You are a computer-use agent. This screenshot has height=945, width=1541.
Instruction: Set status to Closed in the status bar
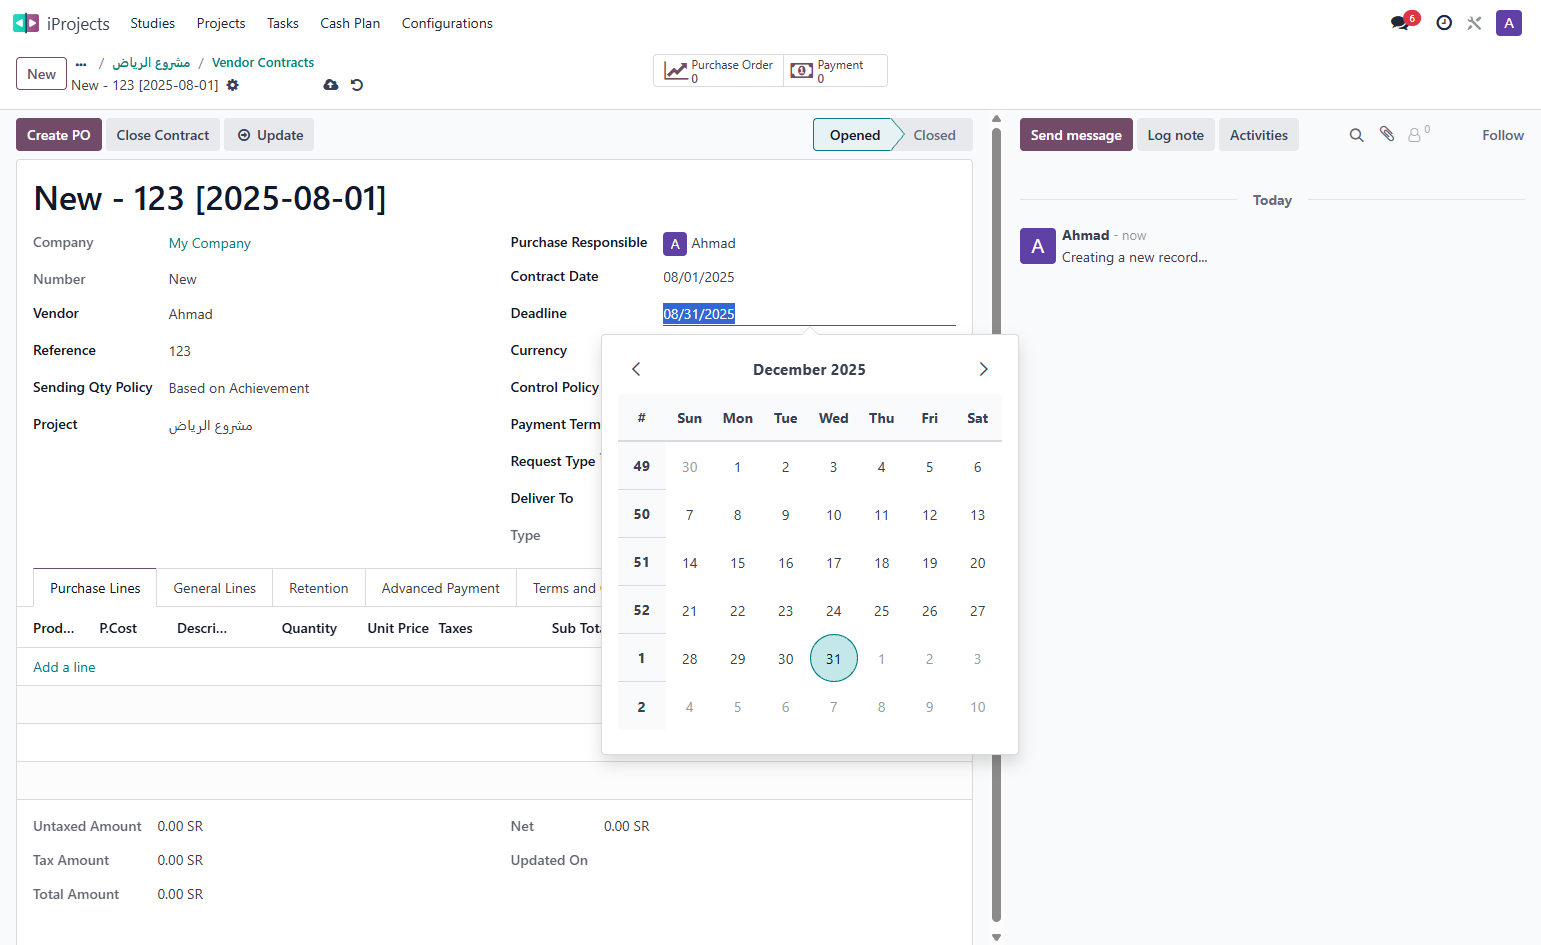(x=934, y=135)
